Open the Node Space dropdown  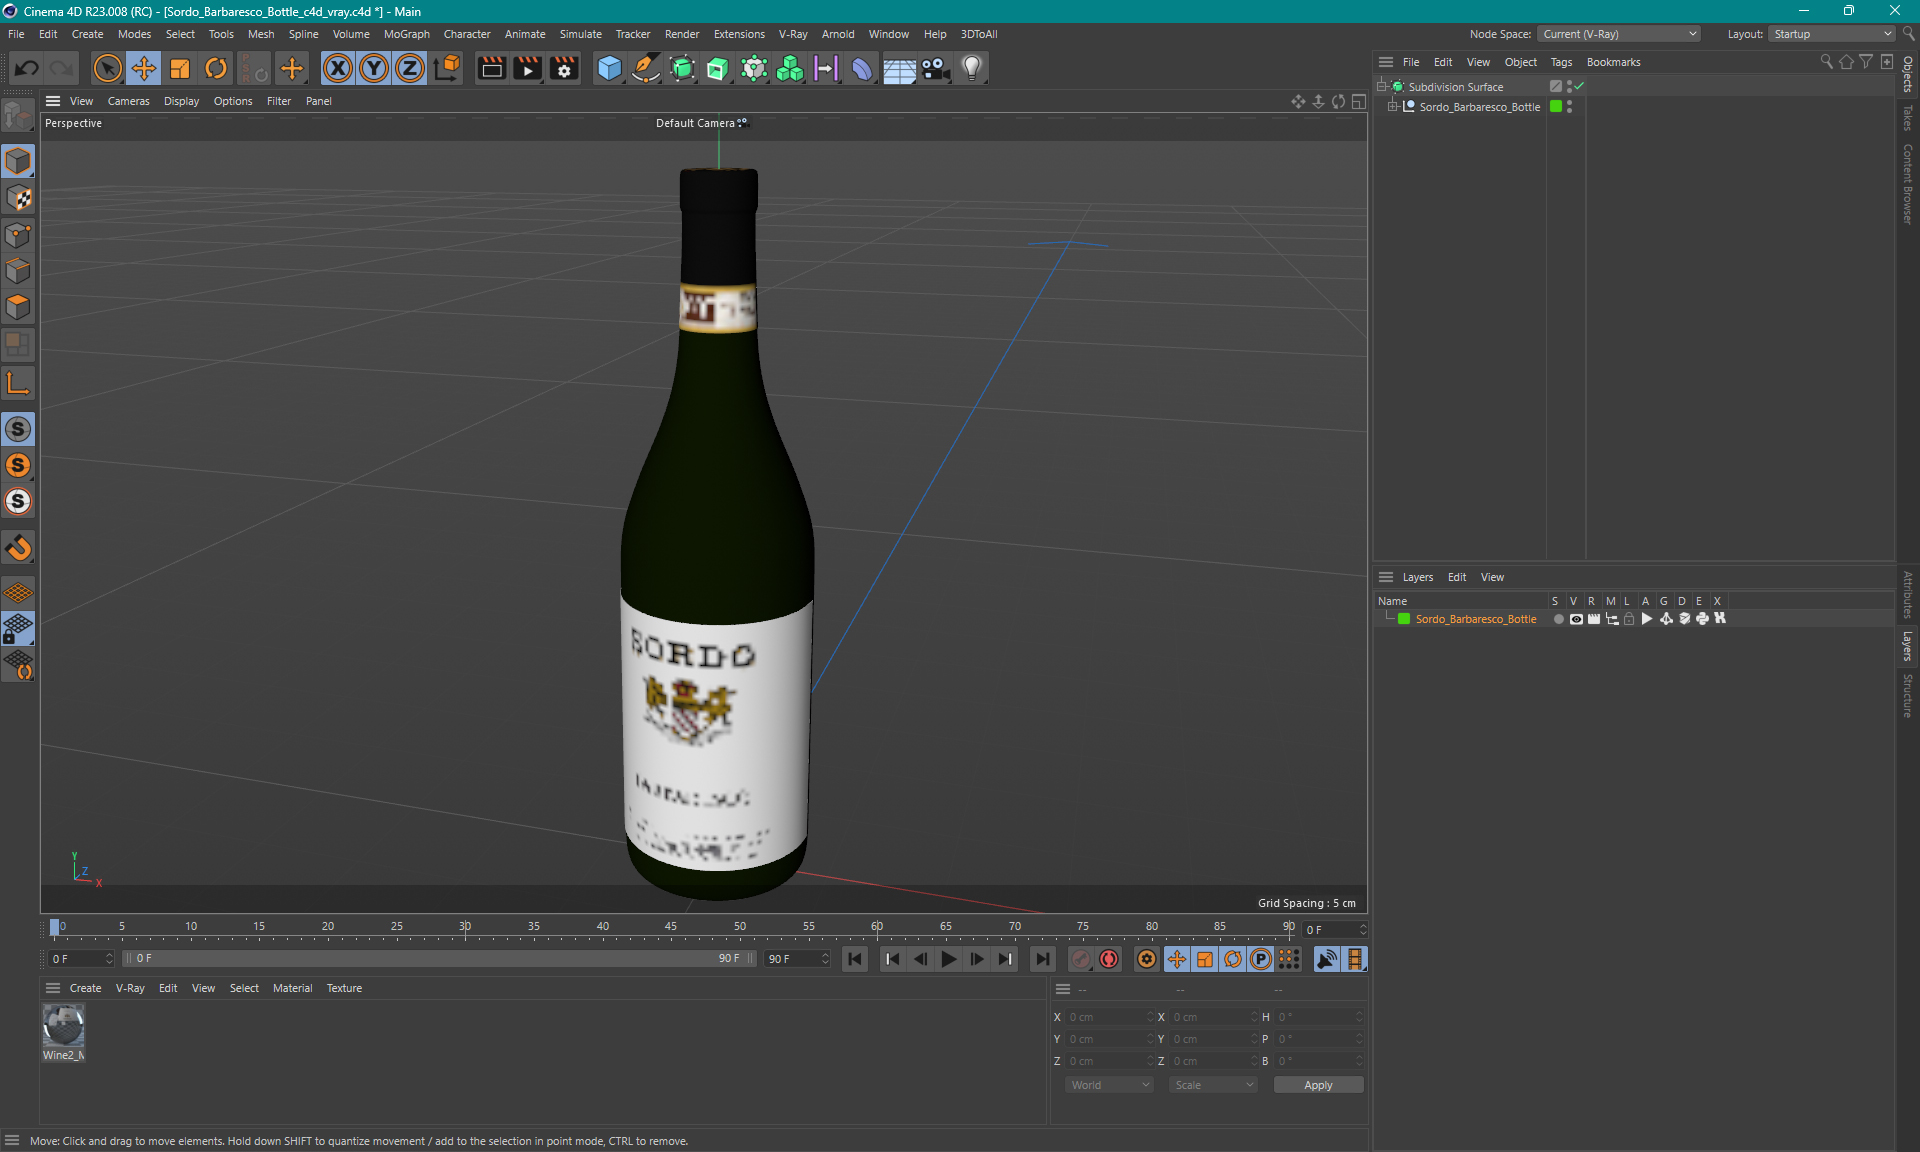1619,34
